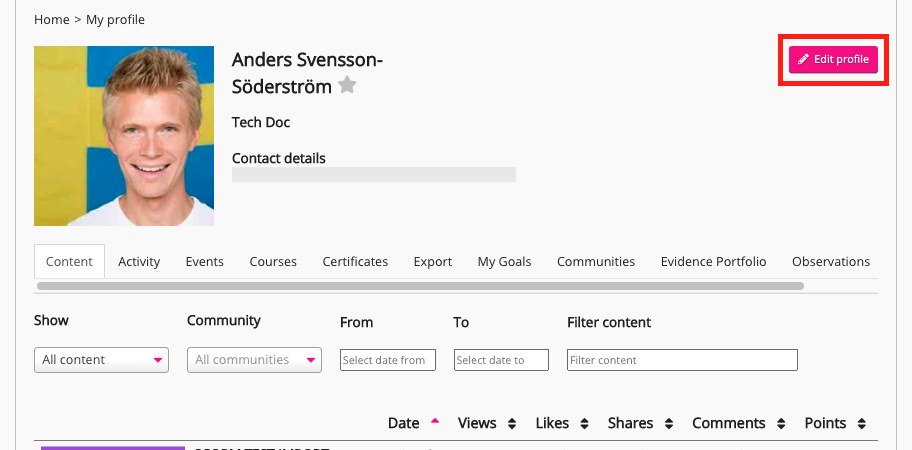Click the Edit profile button
The image size is (912, 450).
click(833, 60)
